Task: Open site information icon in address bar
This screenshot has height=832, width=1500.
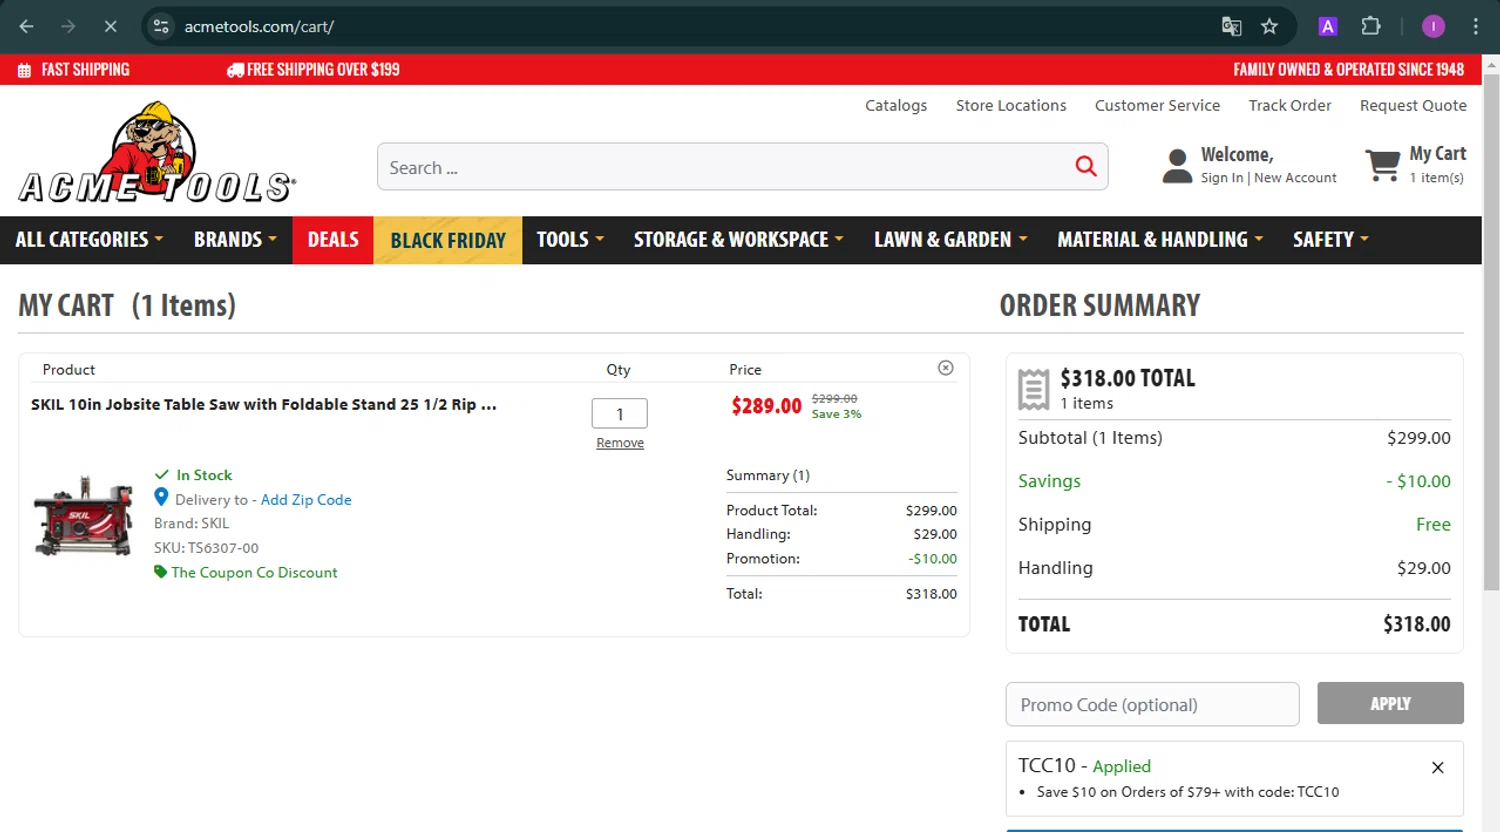Action: pos(161,27)
